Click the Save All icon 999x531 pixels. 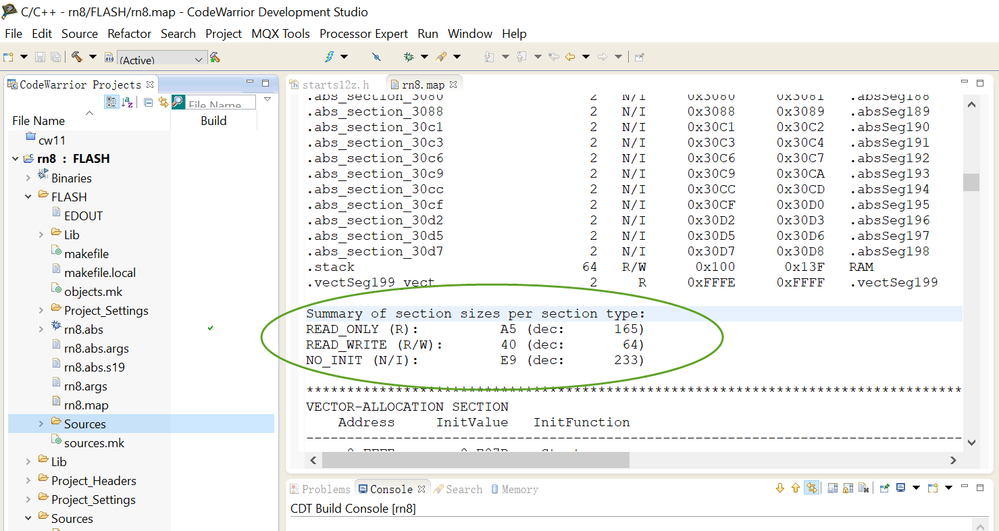55,57
